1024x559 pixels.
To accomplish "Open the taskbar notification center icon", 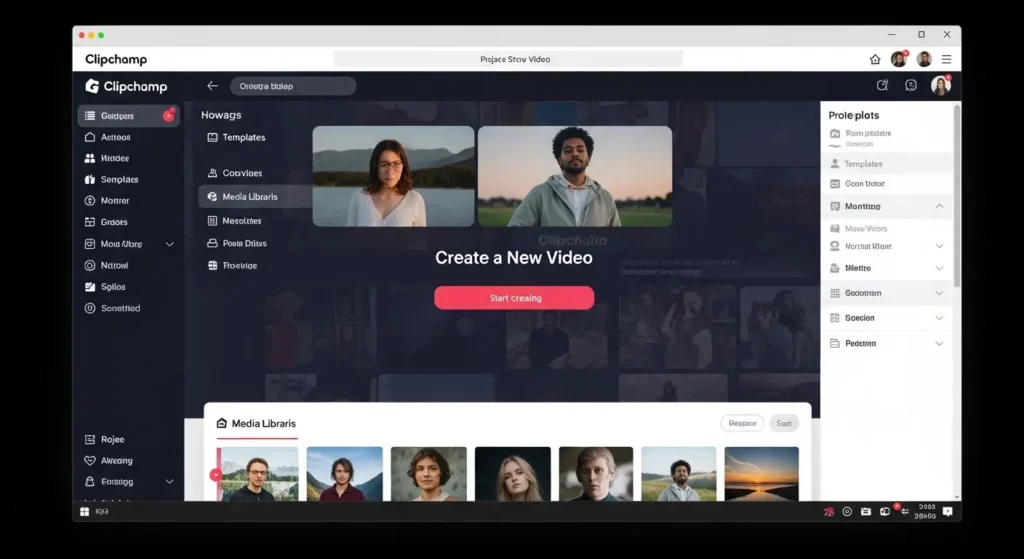I will pos(948,511).
